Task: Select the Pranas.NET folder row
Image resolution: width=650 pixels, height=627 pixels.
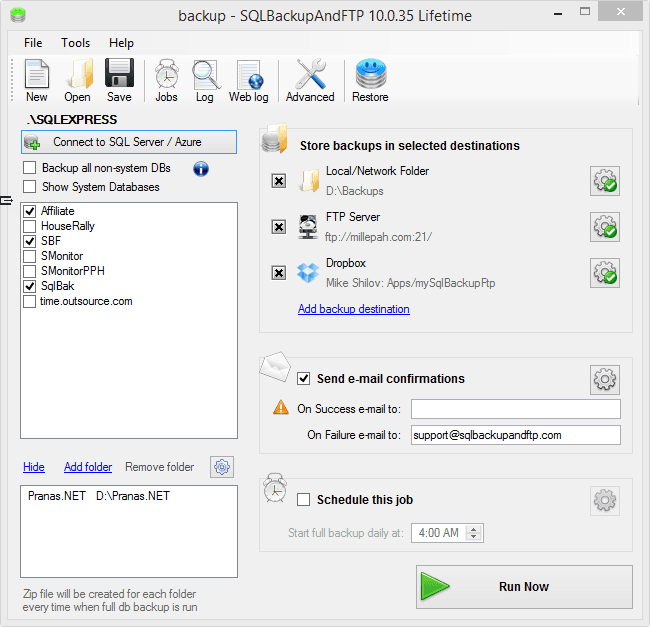Action: tap(129, 496)
